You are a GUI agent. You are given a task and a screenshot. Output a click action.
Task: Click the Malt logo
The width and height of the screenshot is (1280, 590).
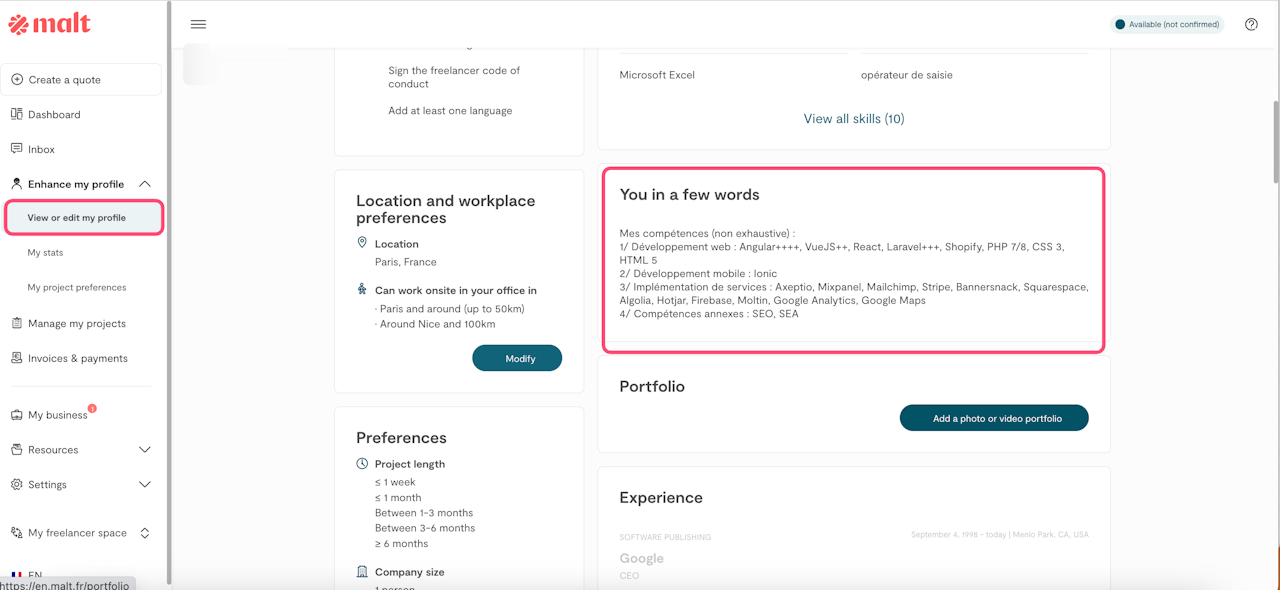[x=49, y=25]
